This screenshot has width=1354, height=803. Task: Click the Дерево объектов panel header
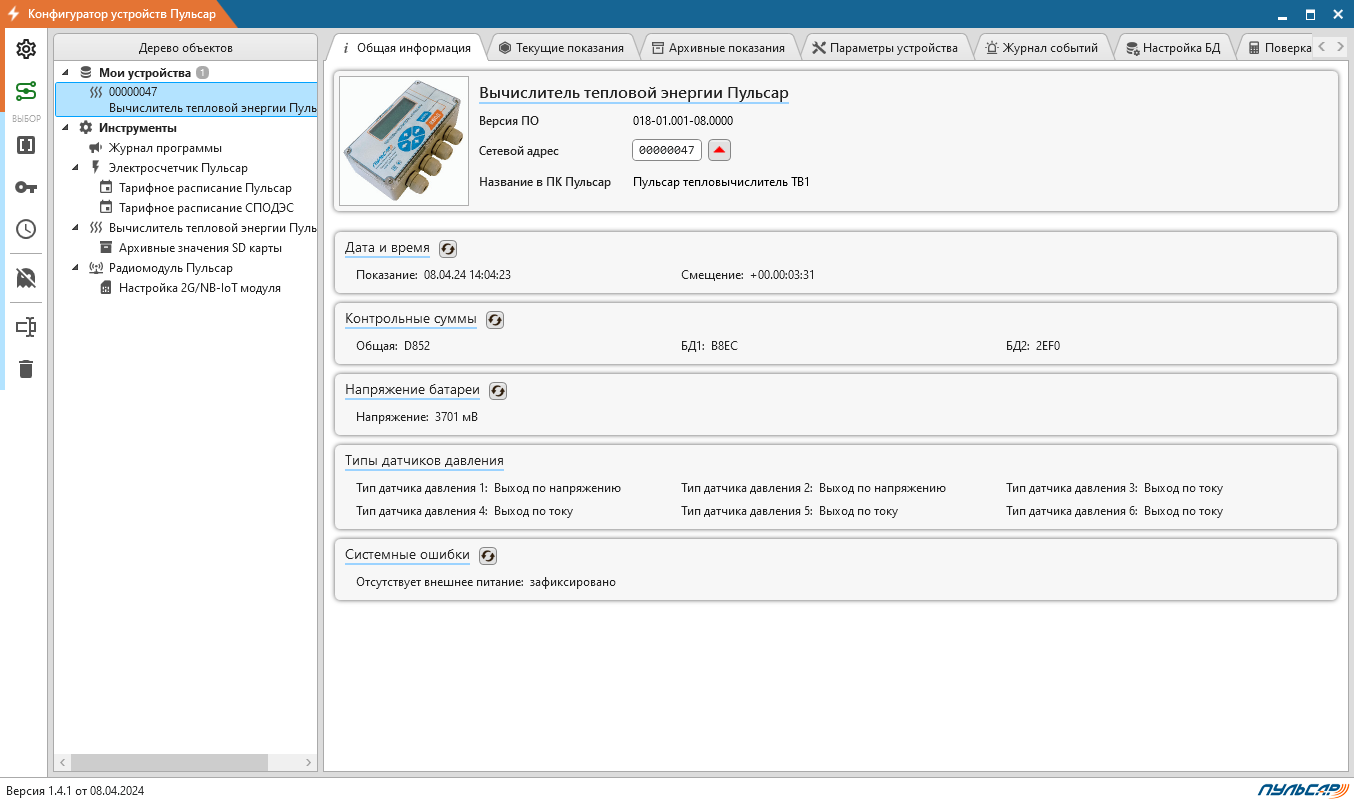tap(186, 48)
